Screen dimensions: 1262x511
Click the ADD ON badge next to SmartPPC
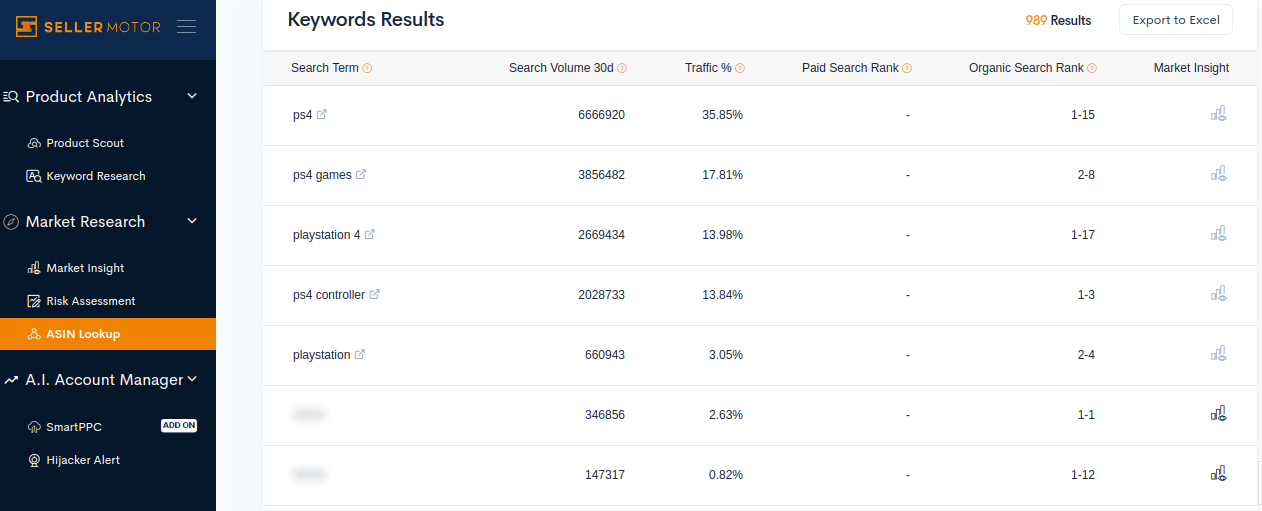[179, 426]
